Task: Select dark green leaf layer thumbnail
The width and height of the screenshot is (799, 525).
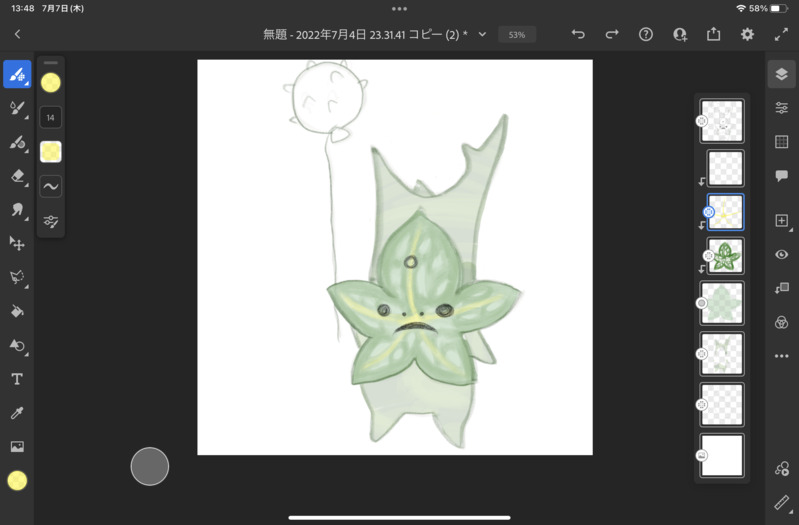Action: (725, 256)
